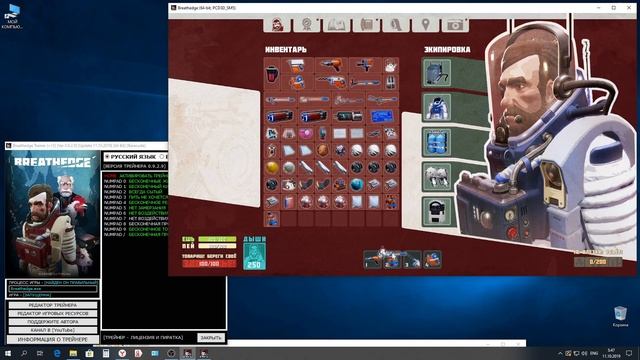Click РЕДАКТОР ИГРОВЫХ РЕСУРСОВ button

(x=53, y=313)
